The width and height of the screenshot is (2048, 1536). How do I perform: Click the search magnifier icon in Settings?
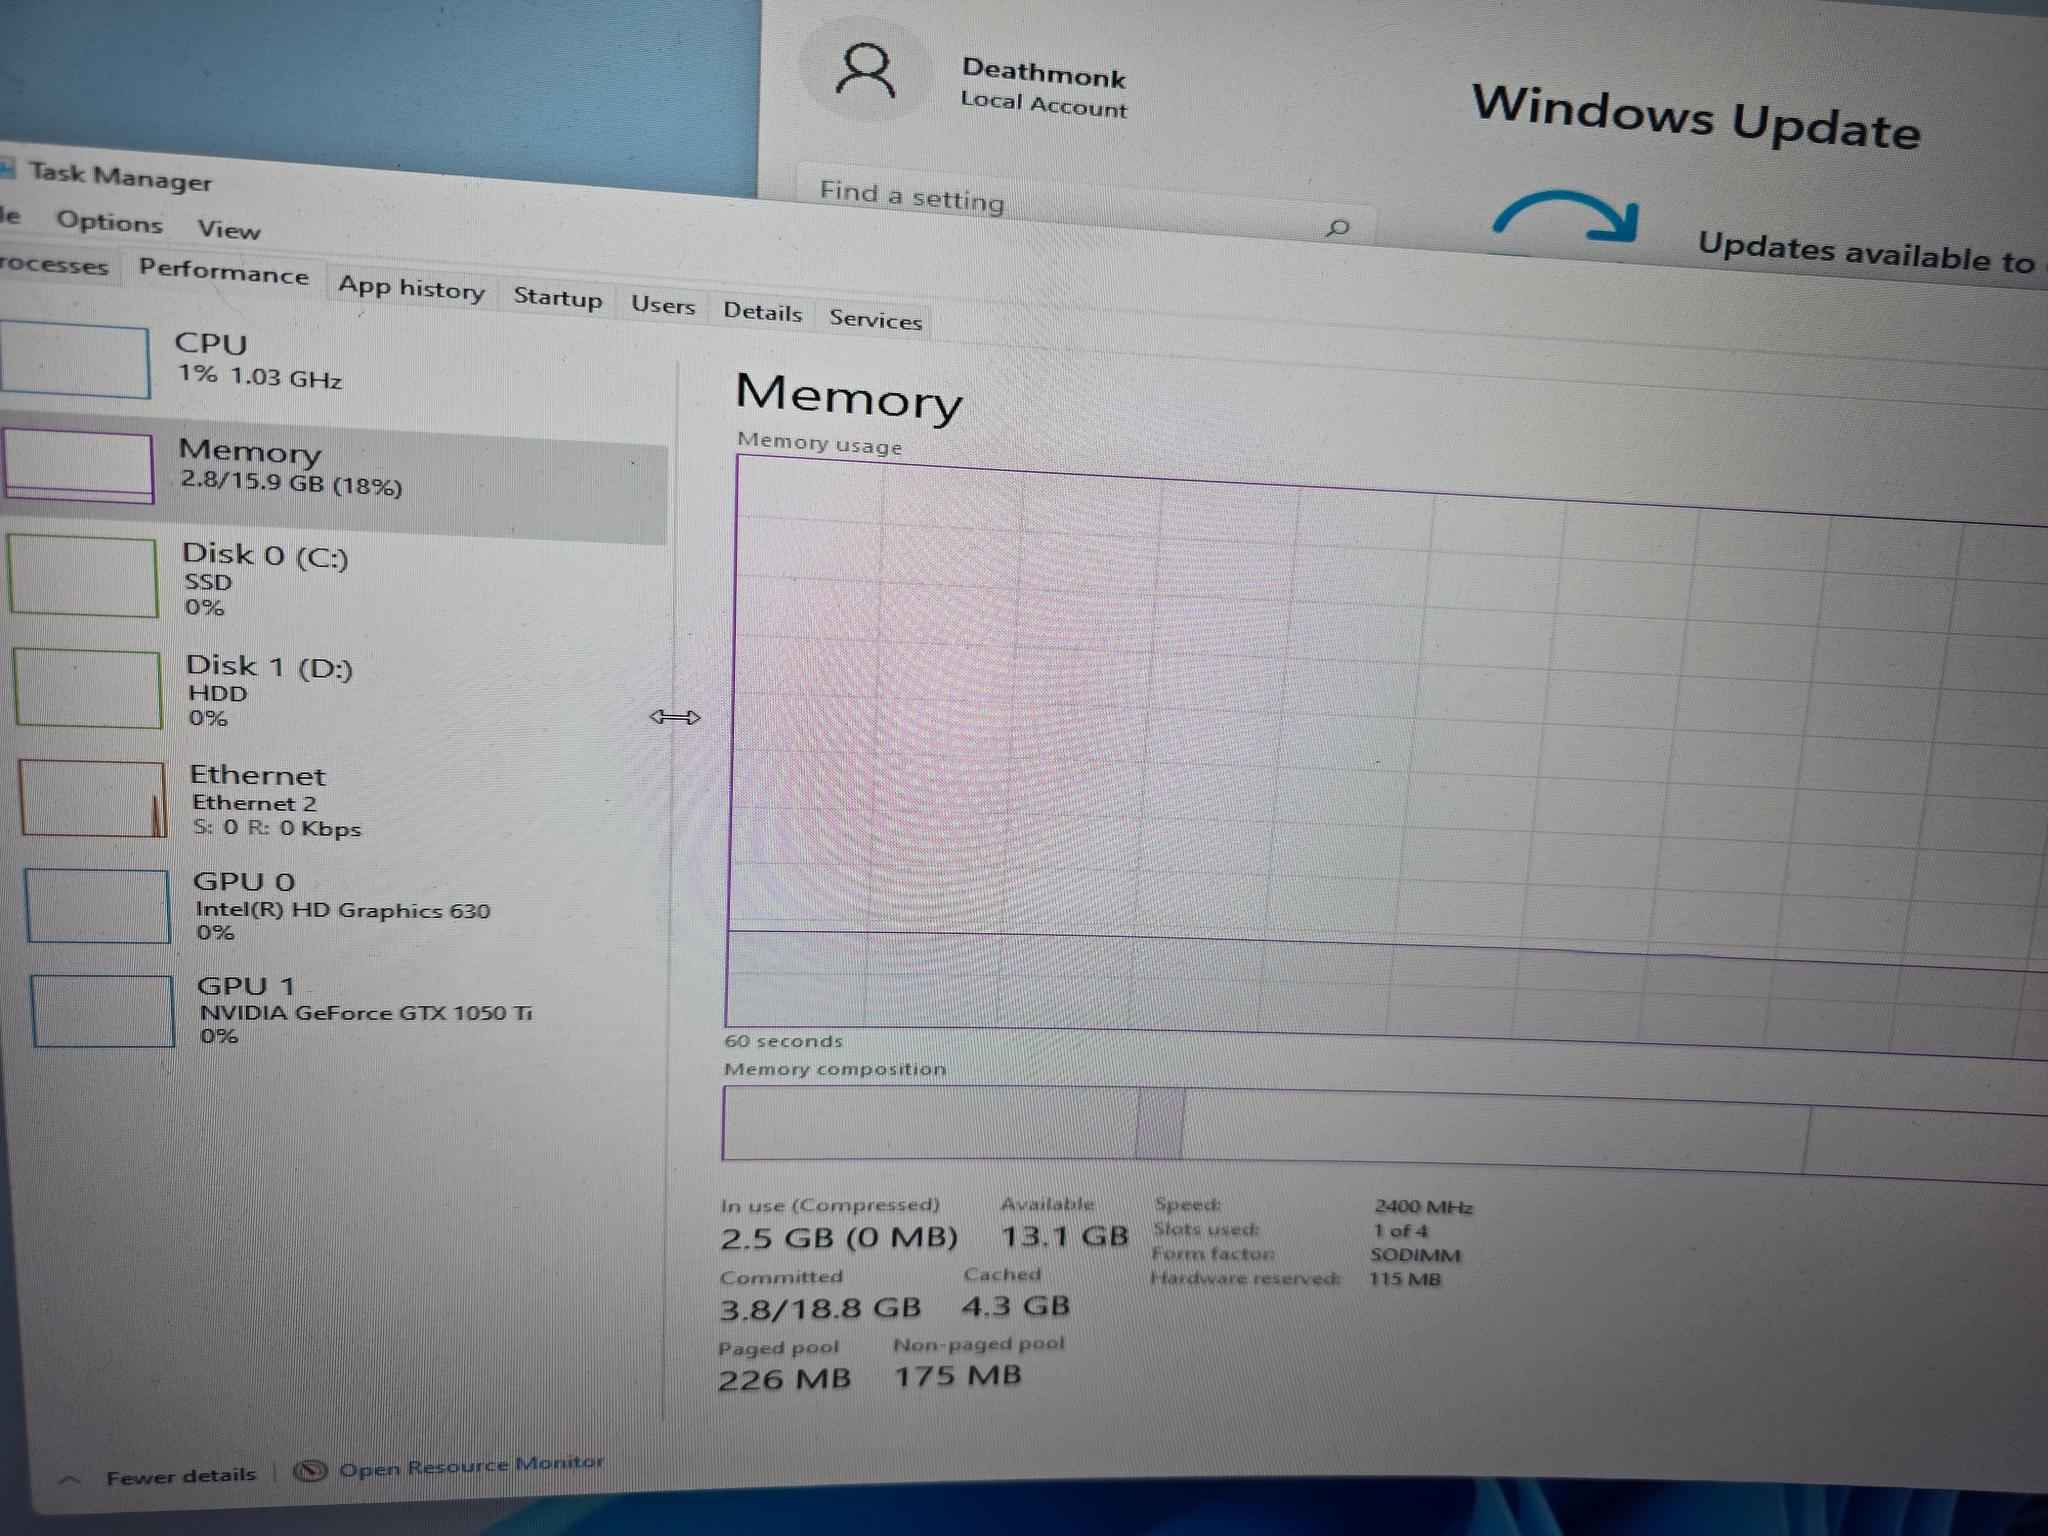point(1338,229)
